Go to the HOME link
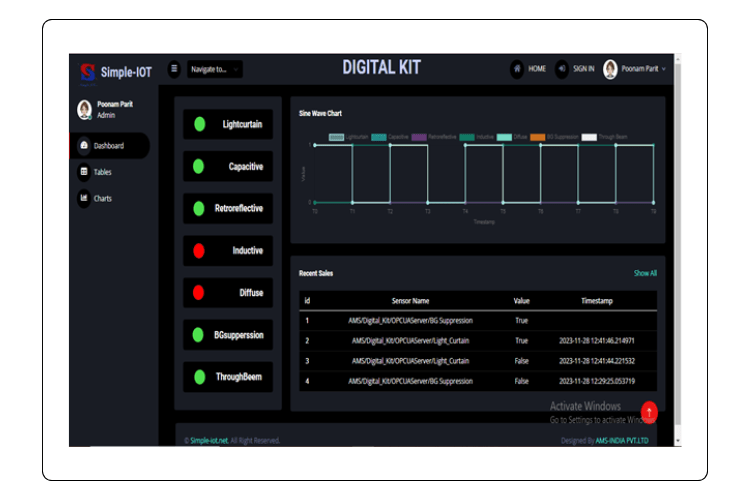The image size is (750, 500). [537, 69]
